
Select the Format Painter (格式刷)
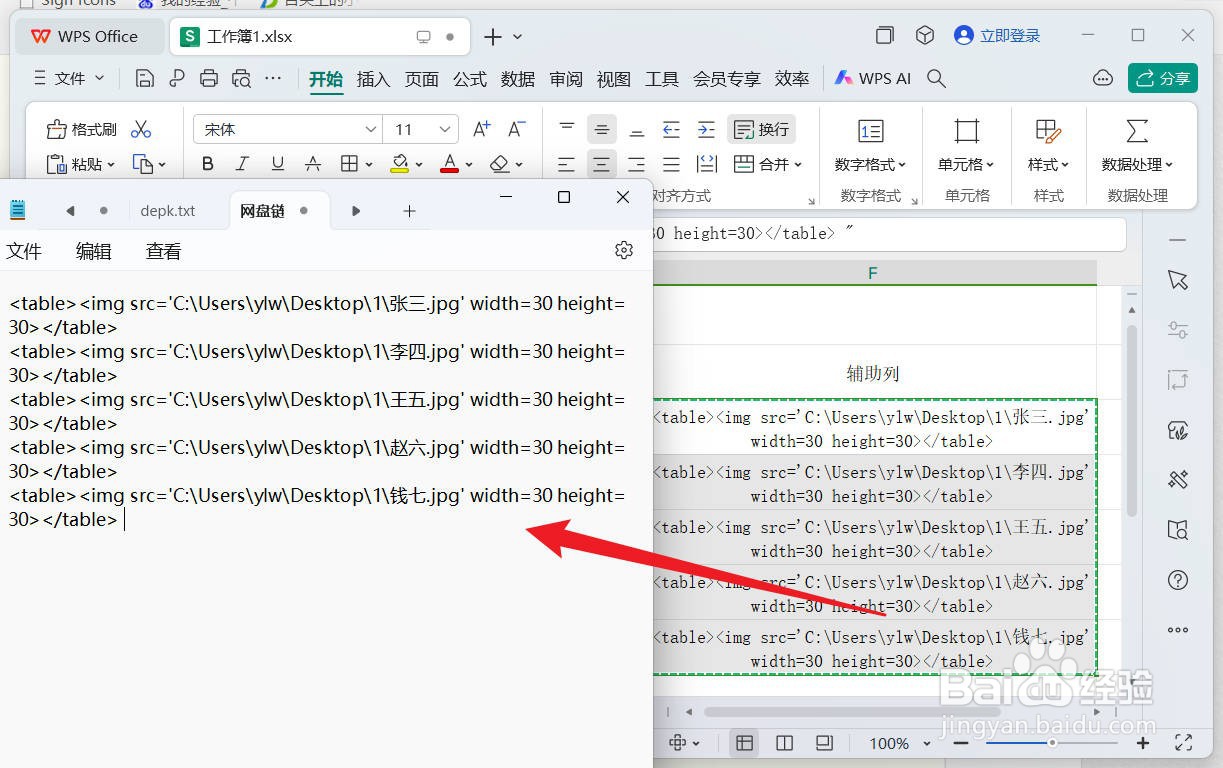[82, 129]
